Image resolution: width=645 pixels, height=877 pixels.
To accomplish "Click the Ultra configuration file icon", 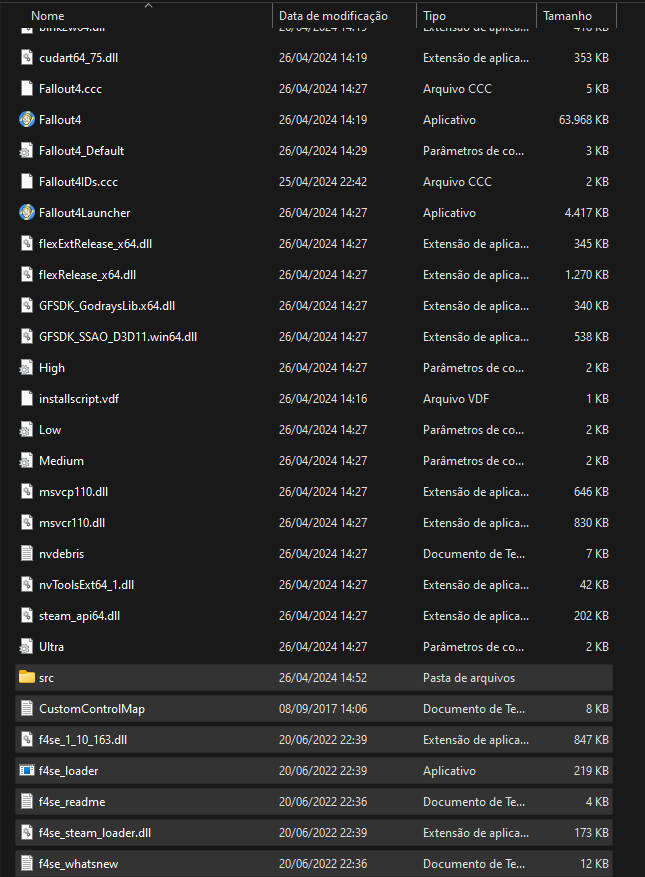I will click(27, 647).
